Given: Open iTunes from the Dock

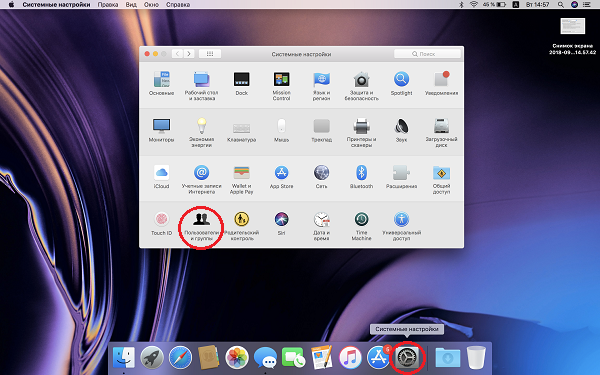Looking at the screenshot, I should pyautogui.click(x=350, y=358).
